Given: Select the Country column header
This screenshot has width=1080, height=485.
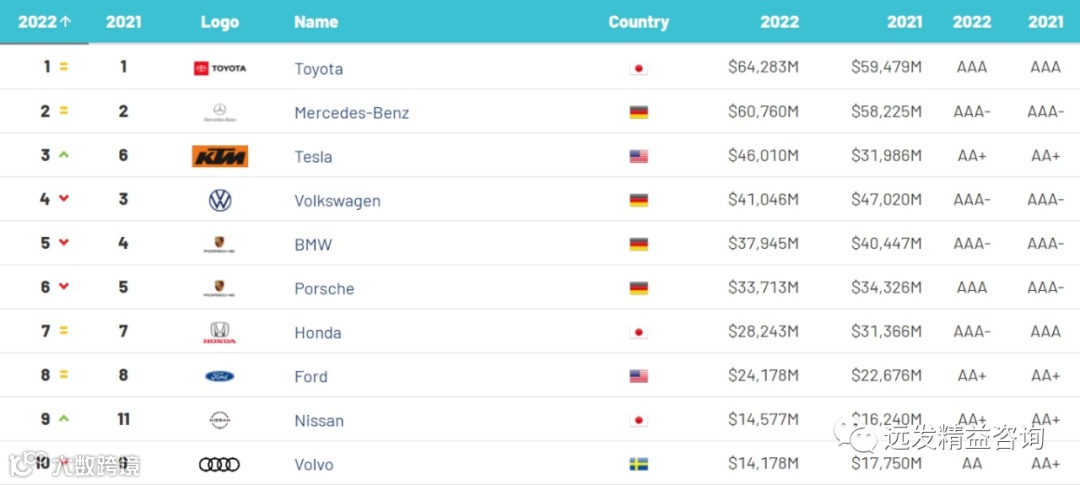Looking at the screenshot, I should click(x=638, y=22).
